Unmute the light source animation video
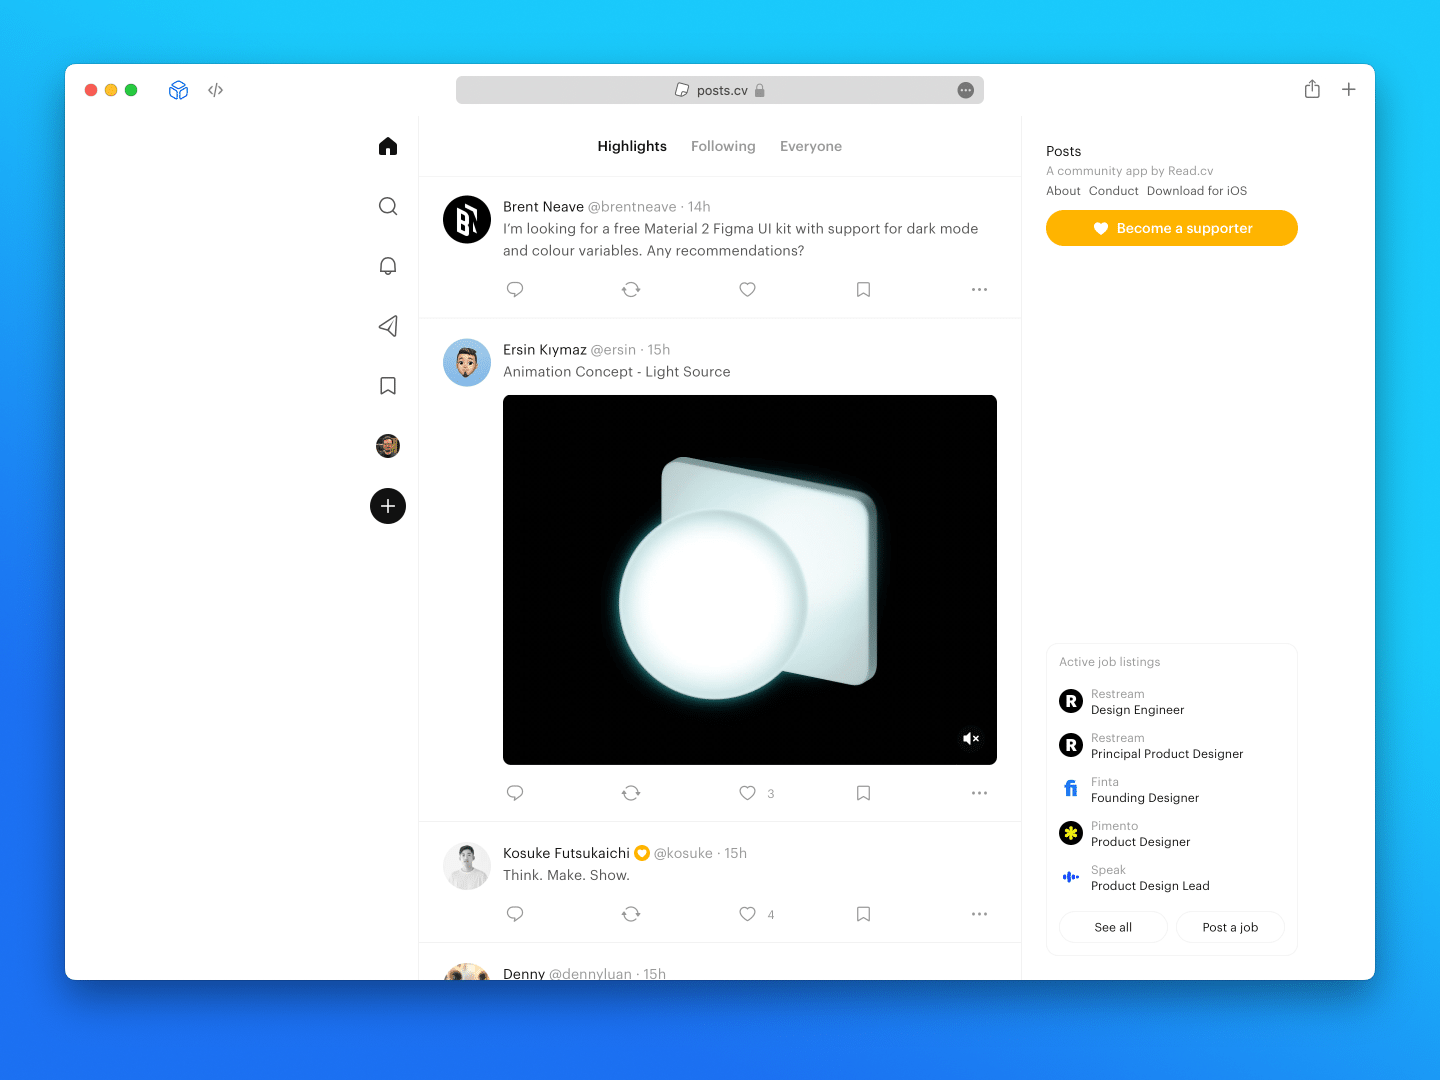The width and height of the screenshot is (1440, 1080). click(x=970, y=738)
